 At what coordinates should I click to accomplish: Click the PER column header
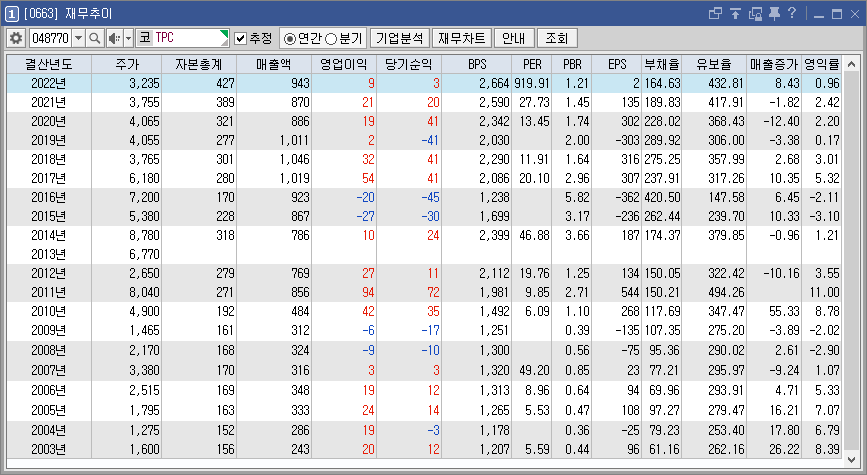(532, 64)
